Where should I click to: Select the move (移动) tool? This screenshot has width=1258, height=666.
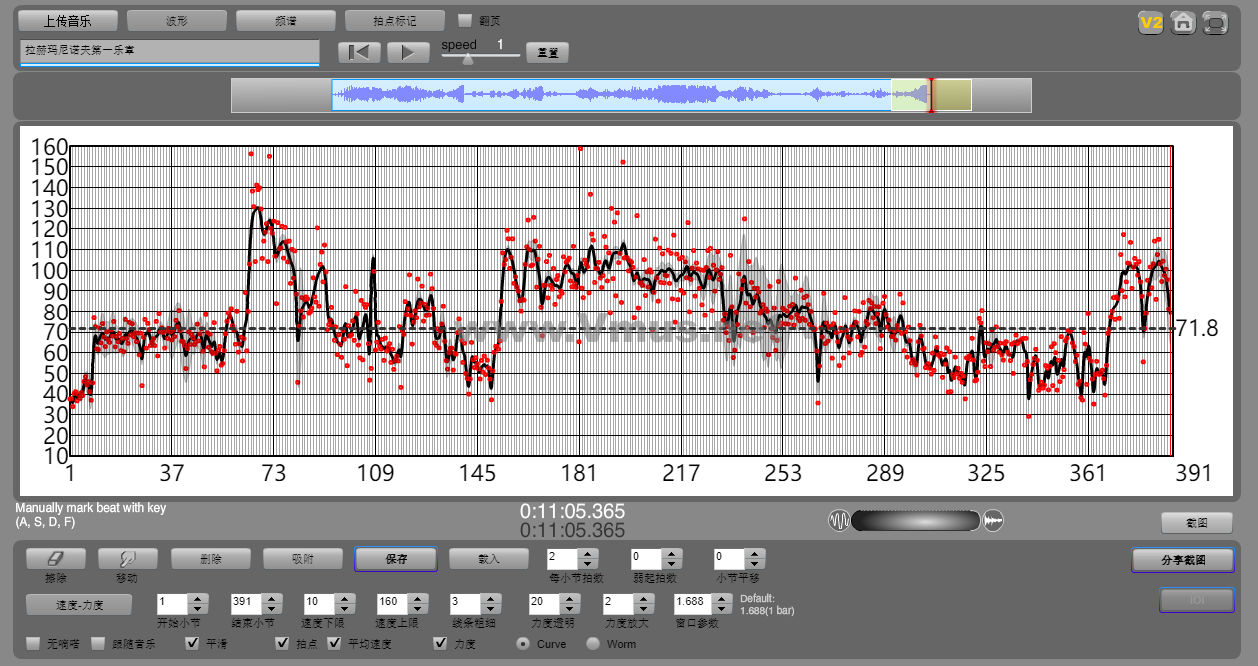pyautogui.click(x=127, y=558)
